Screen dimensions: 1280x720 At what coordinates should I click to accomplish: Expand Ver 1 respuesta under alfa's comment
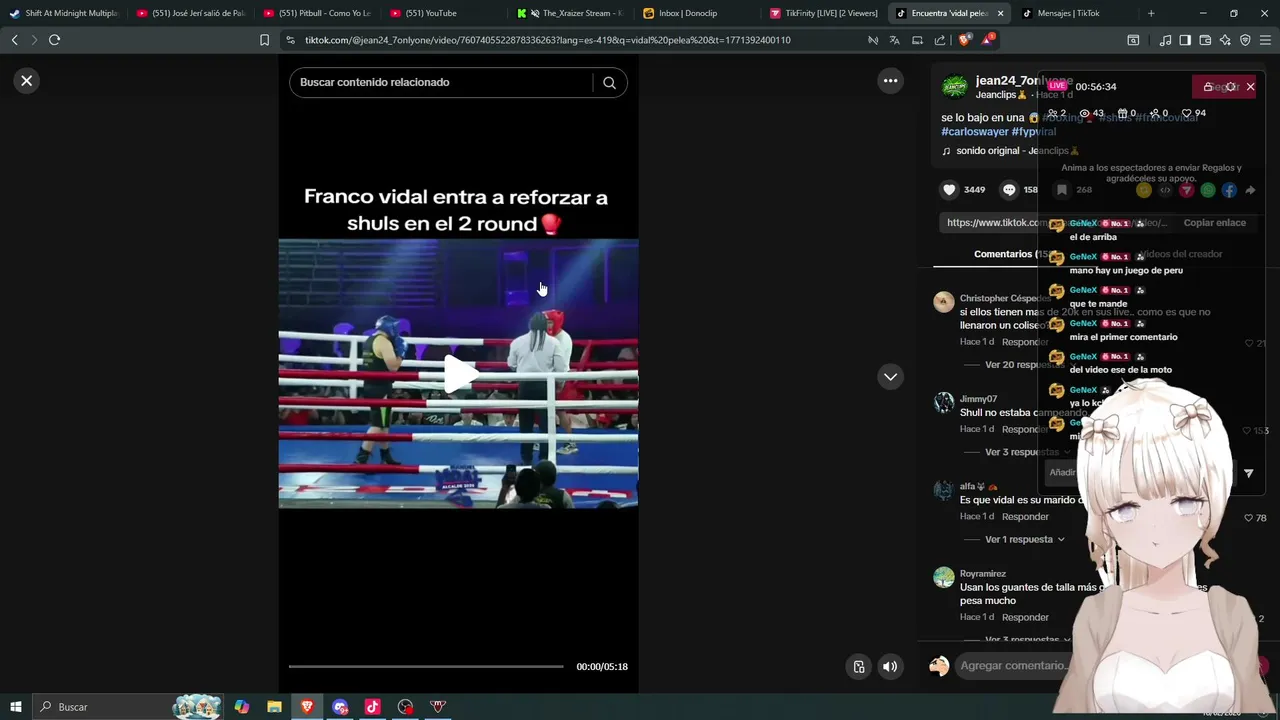[x=1025, y=539]
